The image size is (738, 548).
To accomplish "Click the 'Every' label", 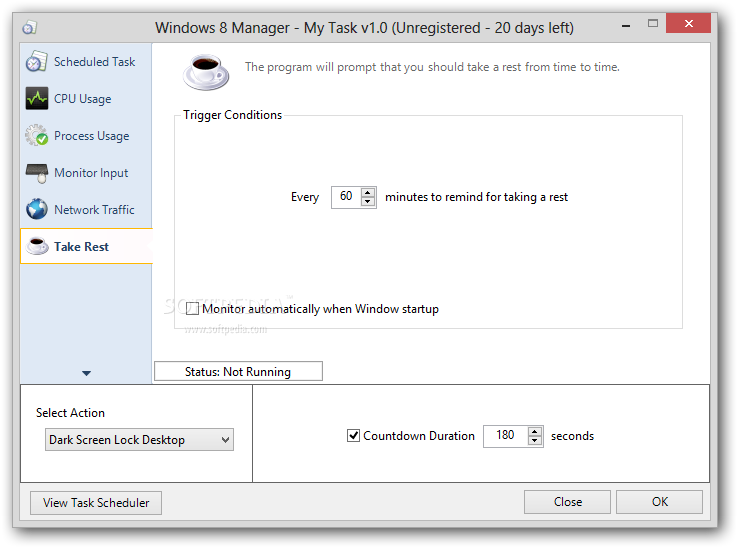I will coord(305,197).
